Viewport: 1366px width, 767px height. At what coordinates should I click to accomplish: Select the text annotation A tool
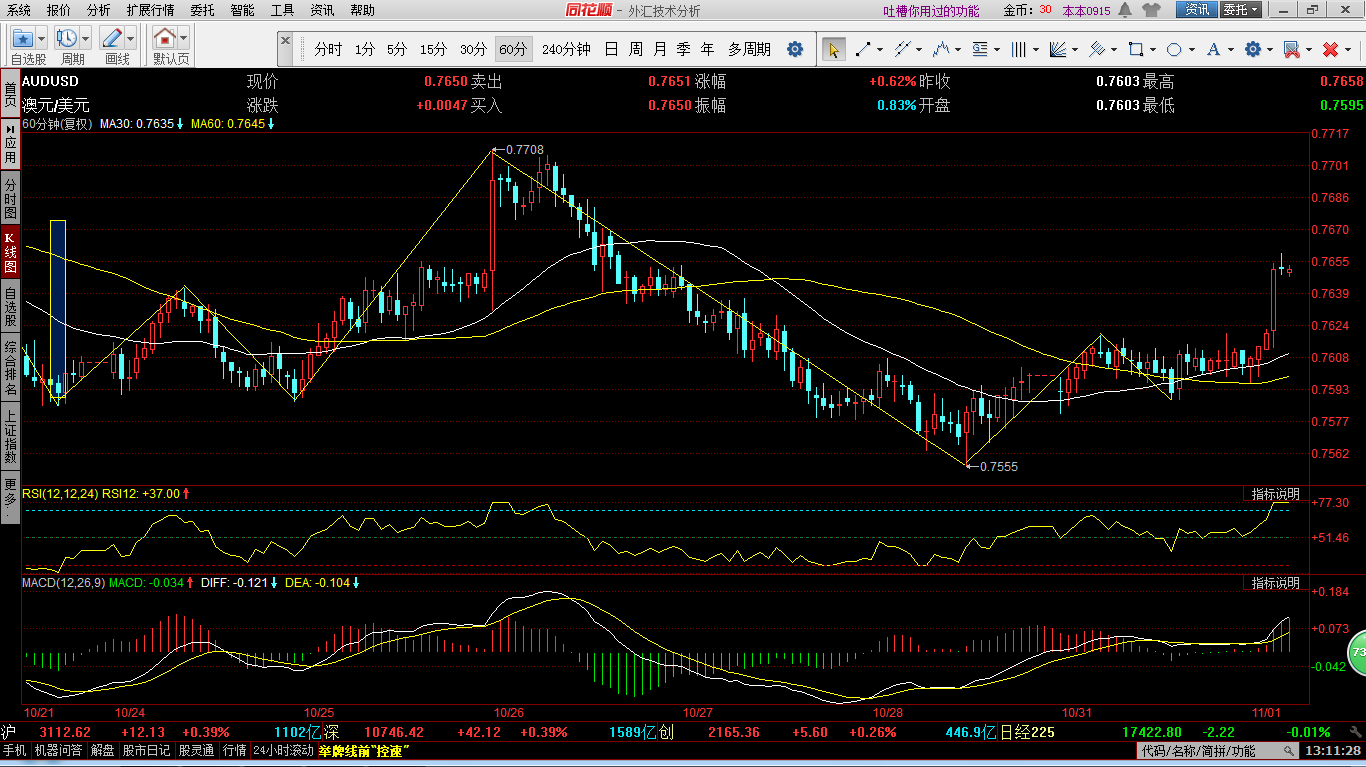coord(1213,49)
